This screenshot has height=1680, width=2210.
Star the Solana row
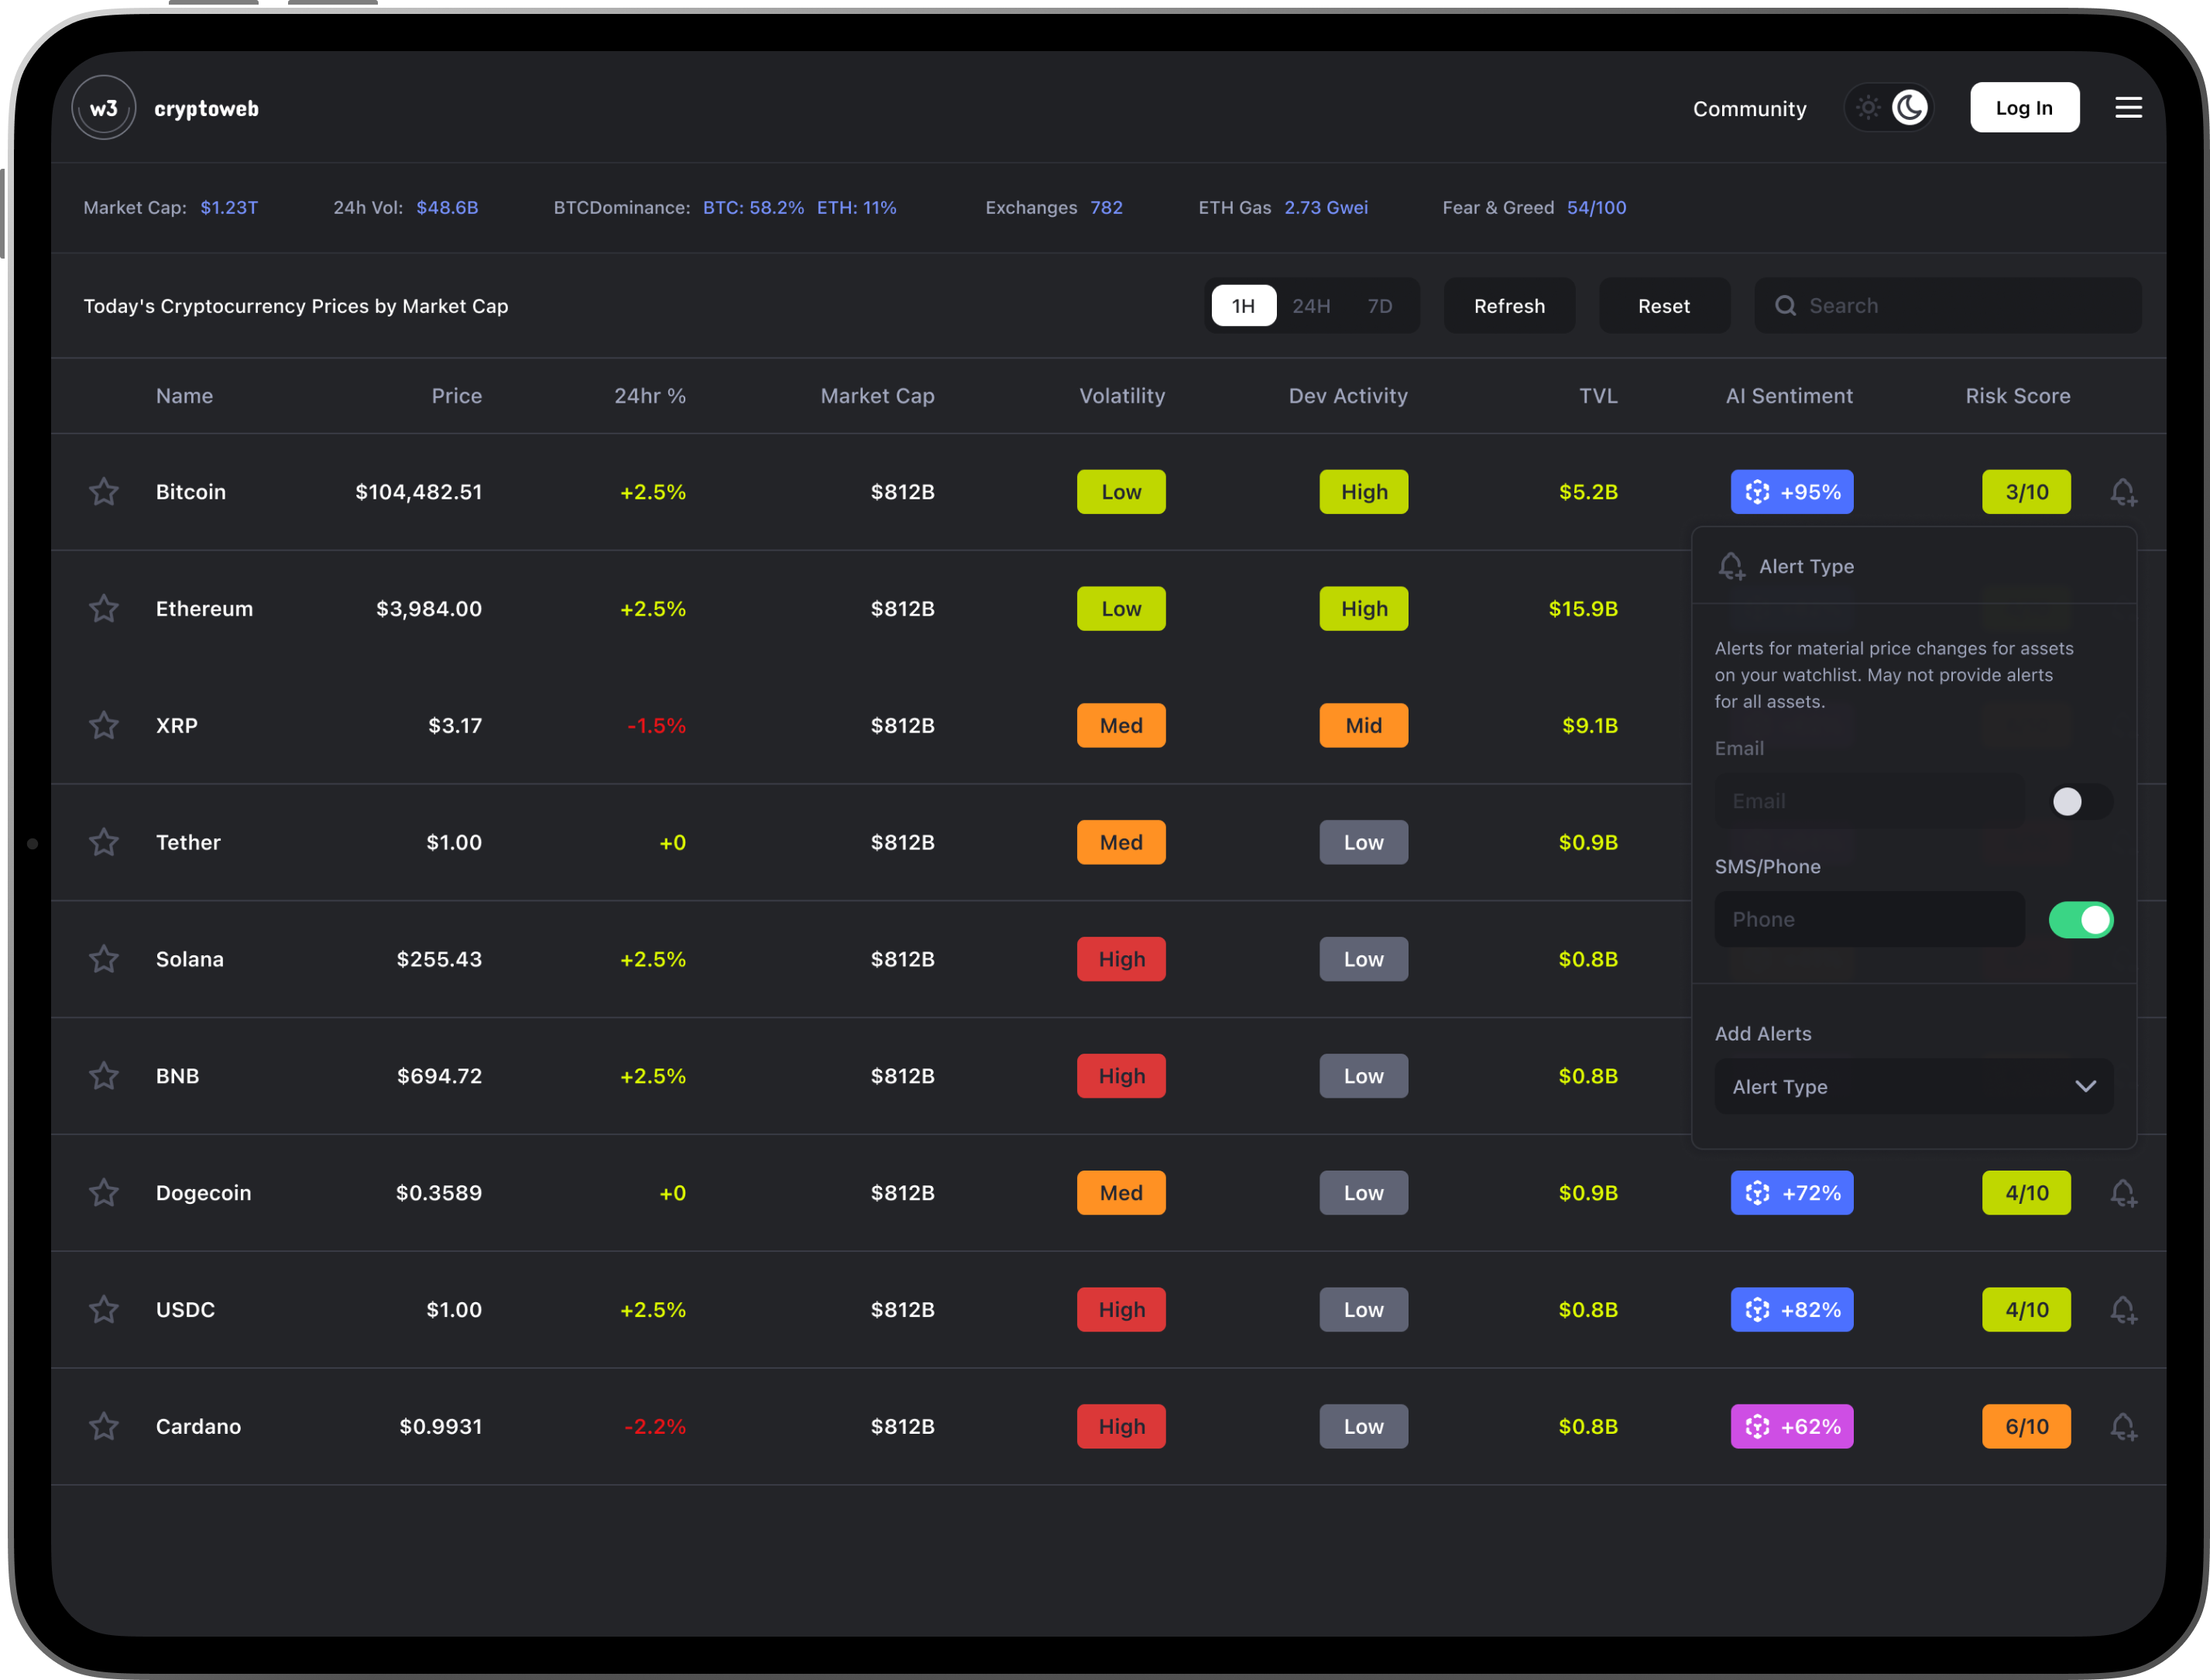pyautogui.click(x=104, y=959)
